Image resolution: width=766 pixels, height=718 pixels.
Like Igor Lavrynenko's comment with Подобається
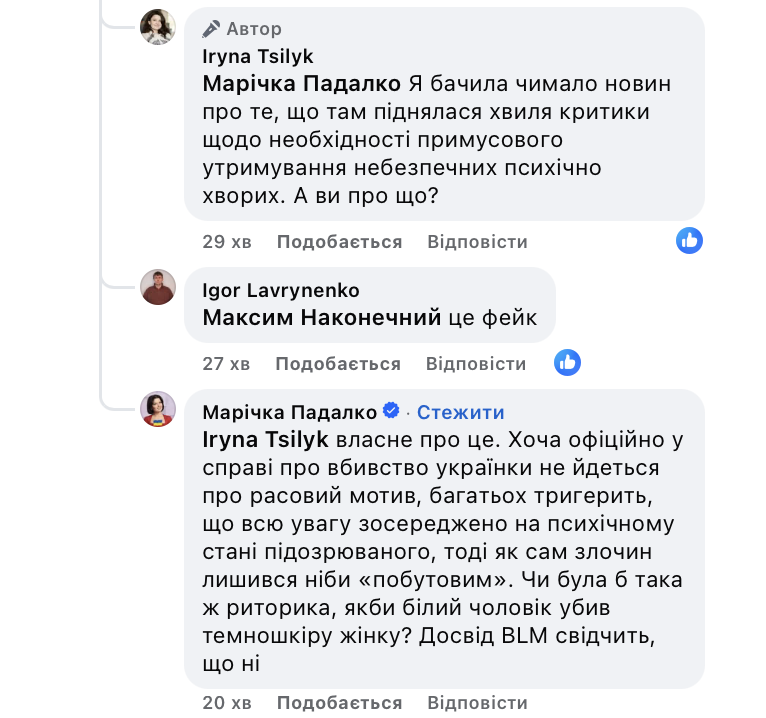click(x=338, y=364)
